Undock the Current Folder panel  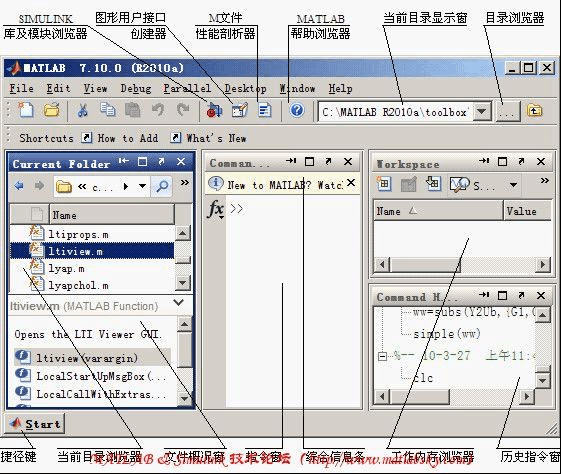click(161, 162)
